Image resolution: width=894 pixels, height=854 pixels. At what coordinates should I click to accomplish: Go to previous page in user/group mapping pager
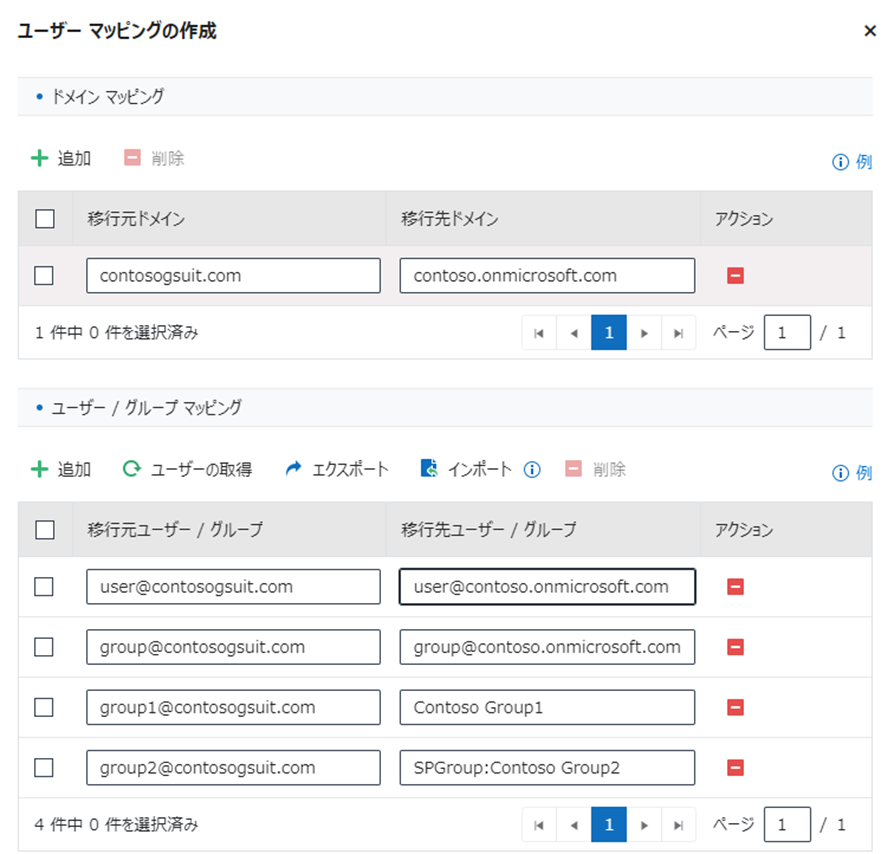click(x=574, y=825)
